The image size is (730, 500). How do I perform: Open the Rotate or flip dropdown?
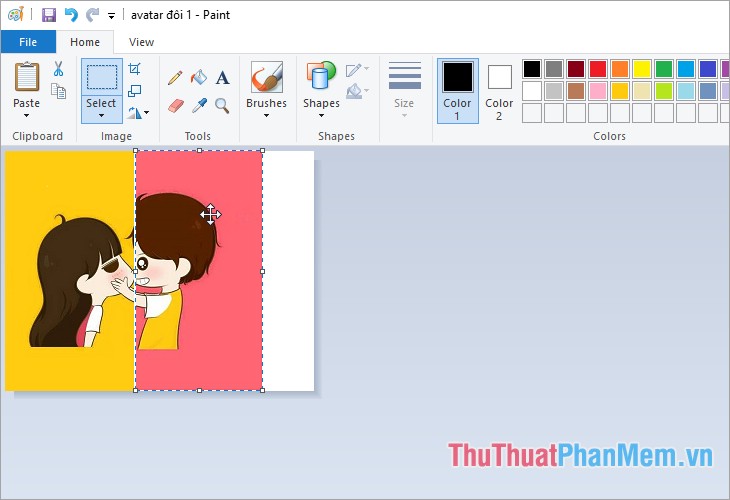click(x=138, y=113)
